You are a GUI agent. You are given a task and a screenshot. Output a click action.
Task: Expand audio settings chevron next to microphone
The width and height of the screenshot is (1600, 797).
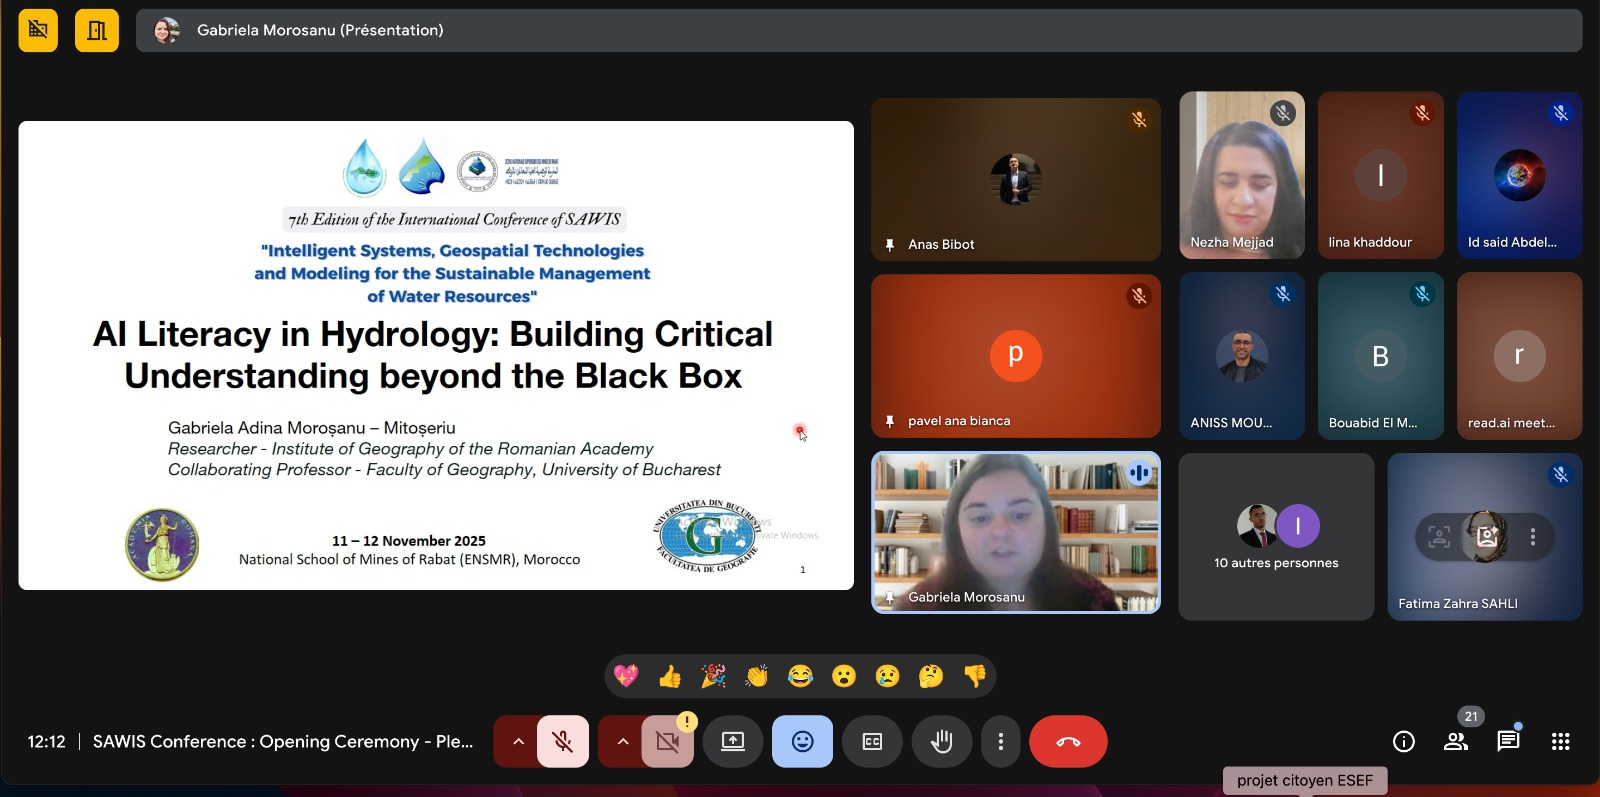pyautogui.click(x=518, y=742)
